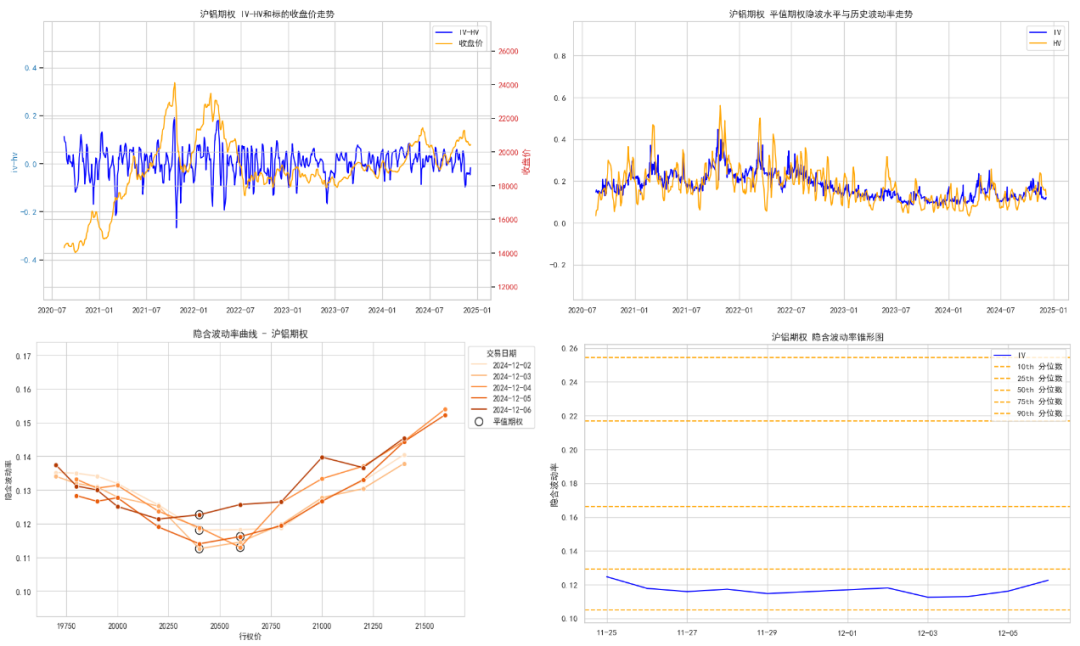Click the '0.15' y-axis tick
This screenshot has width=1080, height=646.
pyautogui.click(x=23, y=424)
